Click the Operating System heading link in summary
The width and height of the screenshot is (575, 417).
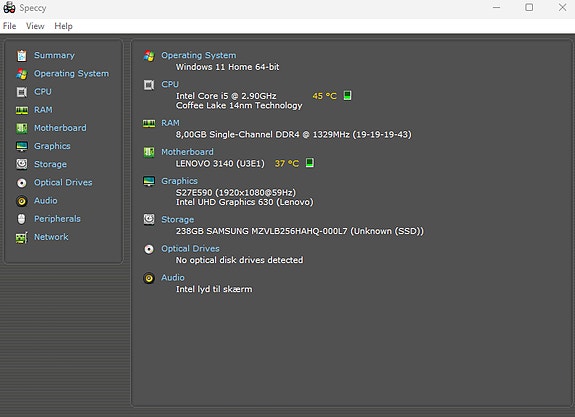tap(199, 55)
